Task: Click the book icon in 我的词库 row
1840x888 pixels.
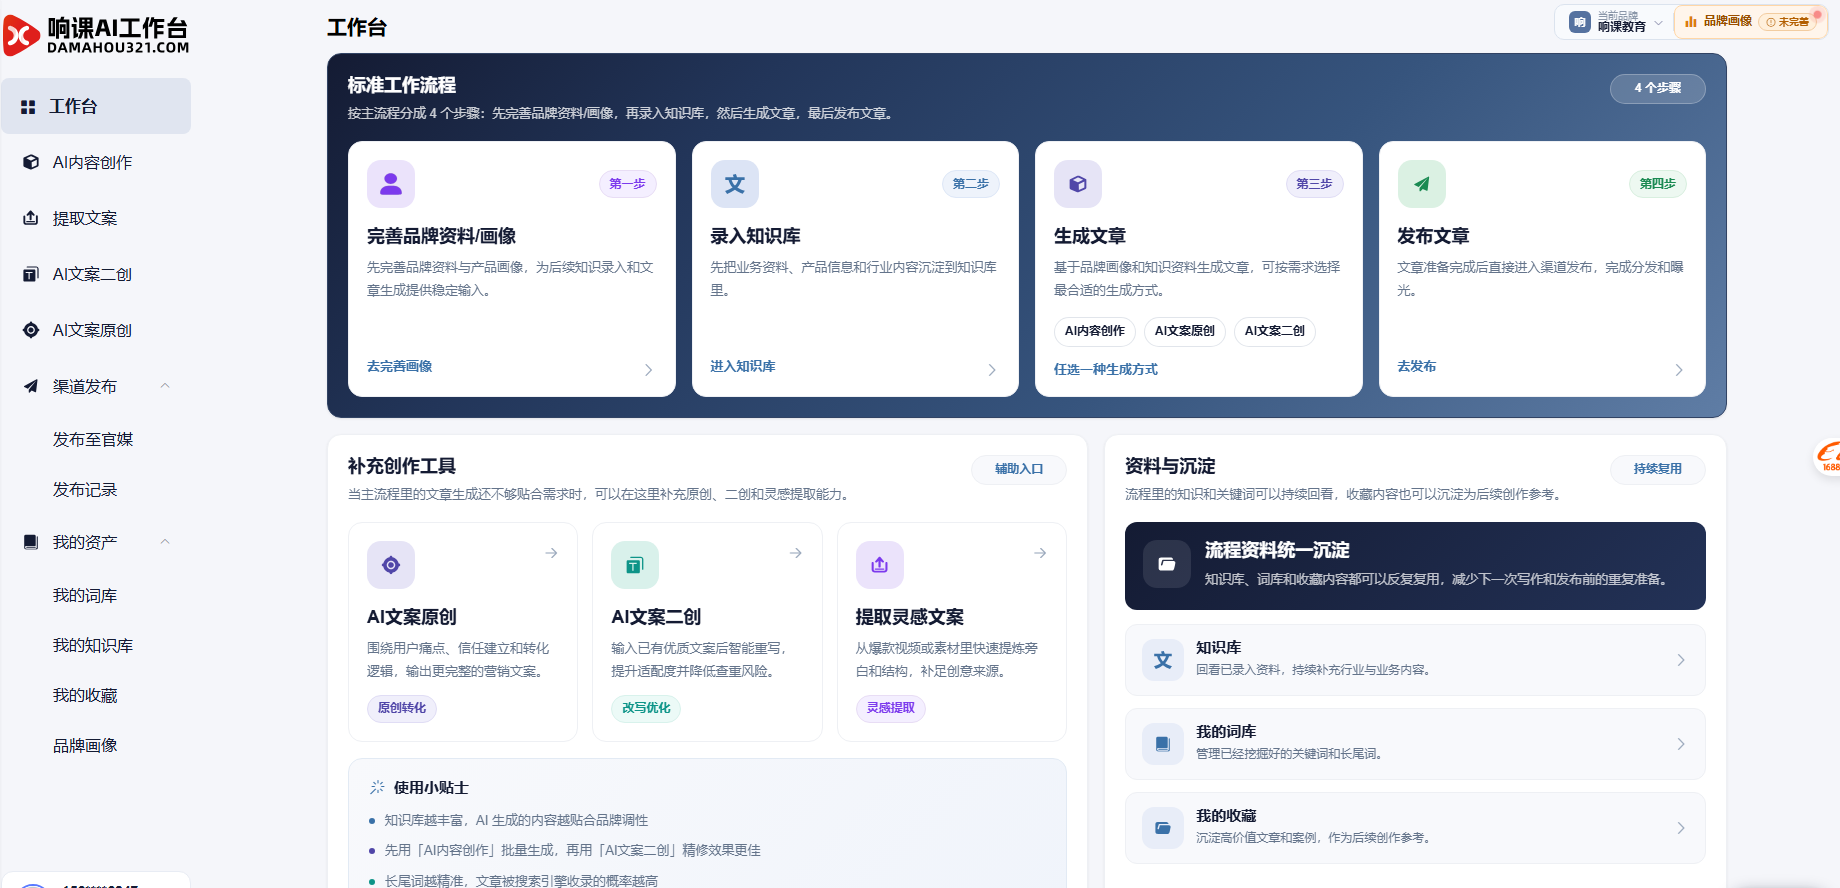Action: click(1163, 744)
